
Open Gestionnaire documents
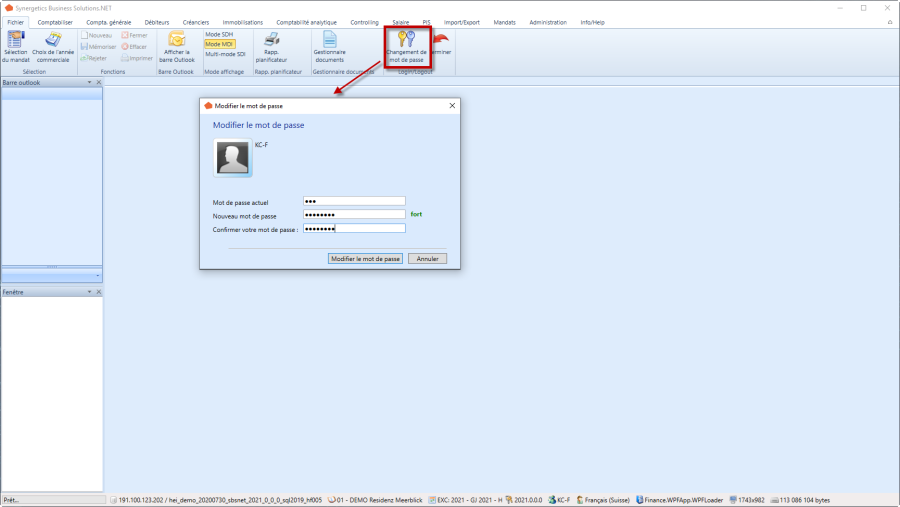pyautogui.click(x=329, y=47)
